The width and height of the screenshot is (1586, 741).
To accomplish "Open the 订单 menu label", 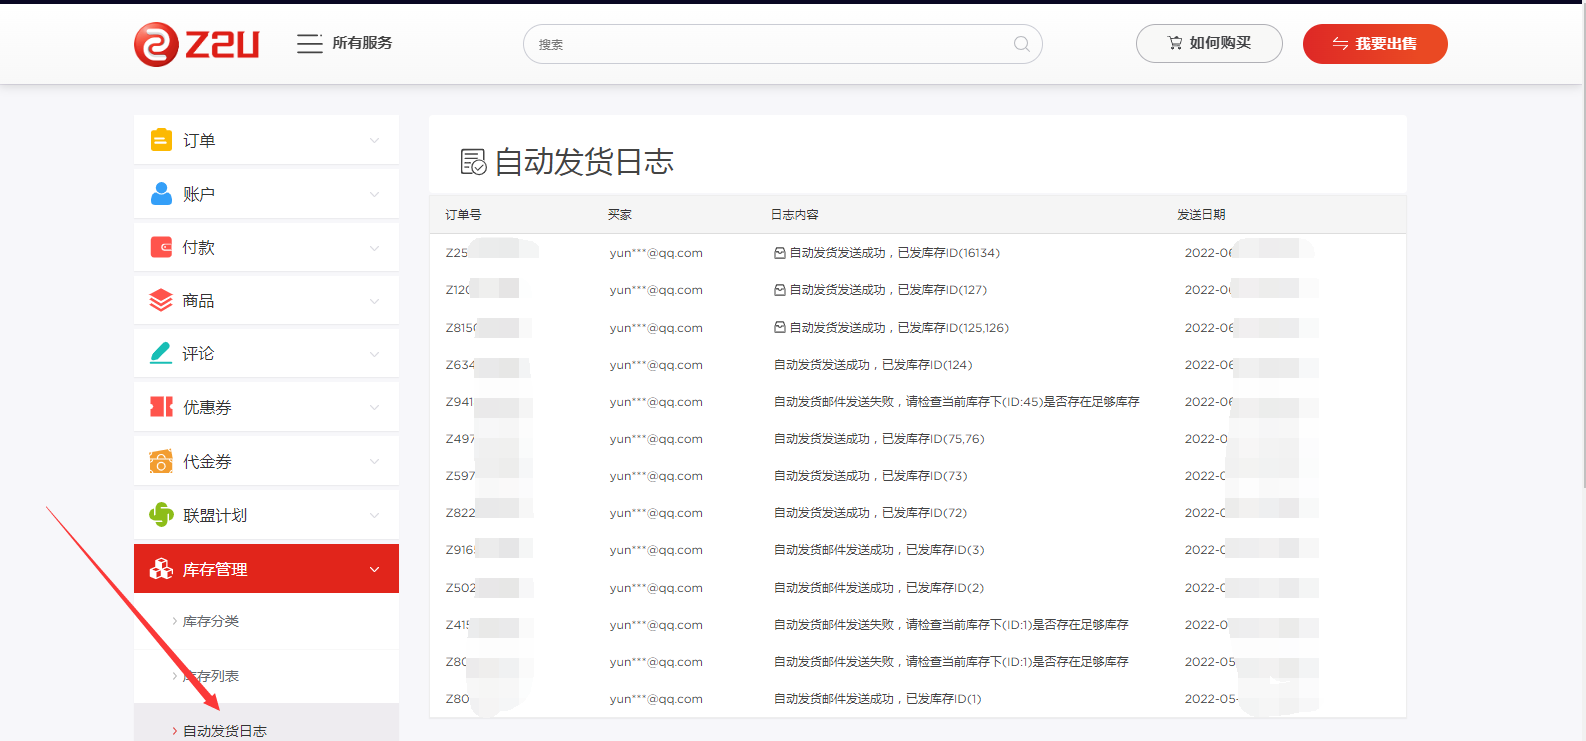I will (x=199, y=141).
